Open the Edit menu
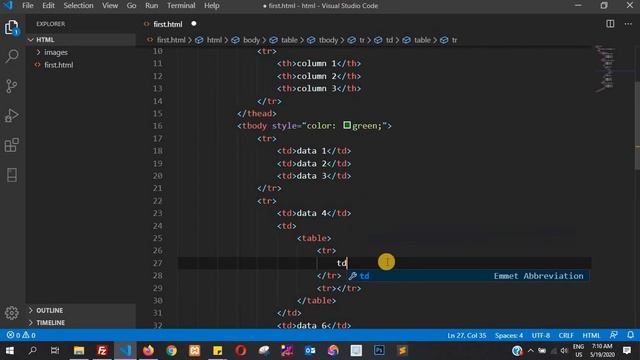The width and height of the screenshot is (640, 360). 48,6
